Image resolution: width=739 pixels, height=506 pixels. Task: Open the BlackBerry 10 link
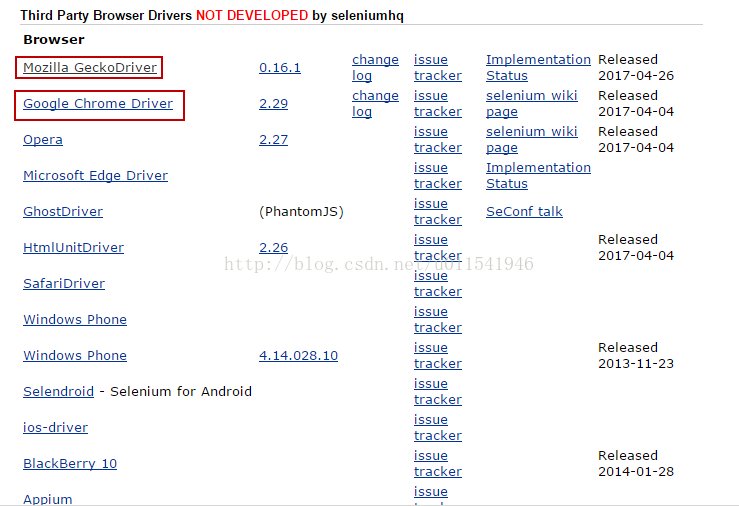pyautogui.click(x=70, y=464)
